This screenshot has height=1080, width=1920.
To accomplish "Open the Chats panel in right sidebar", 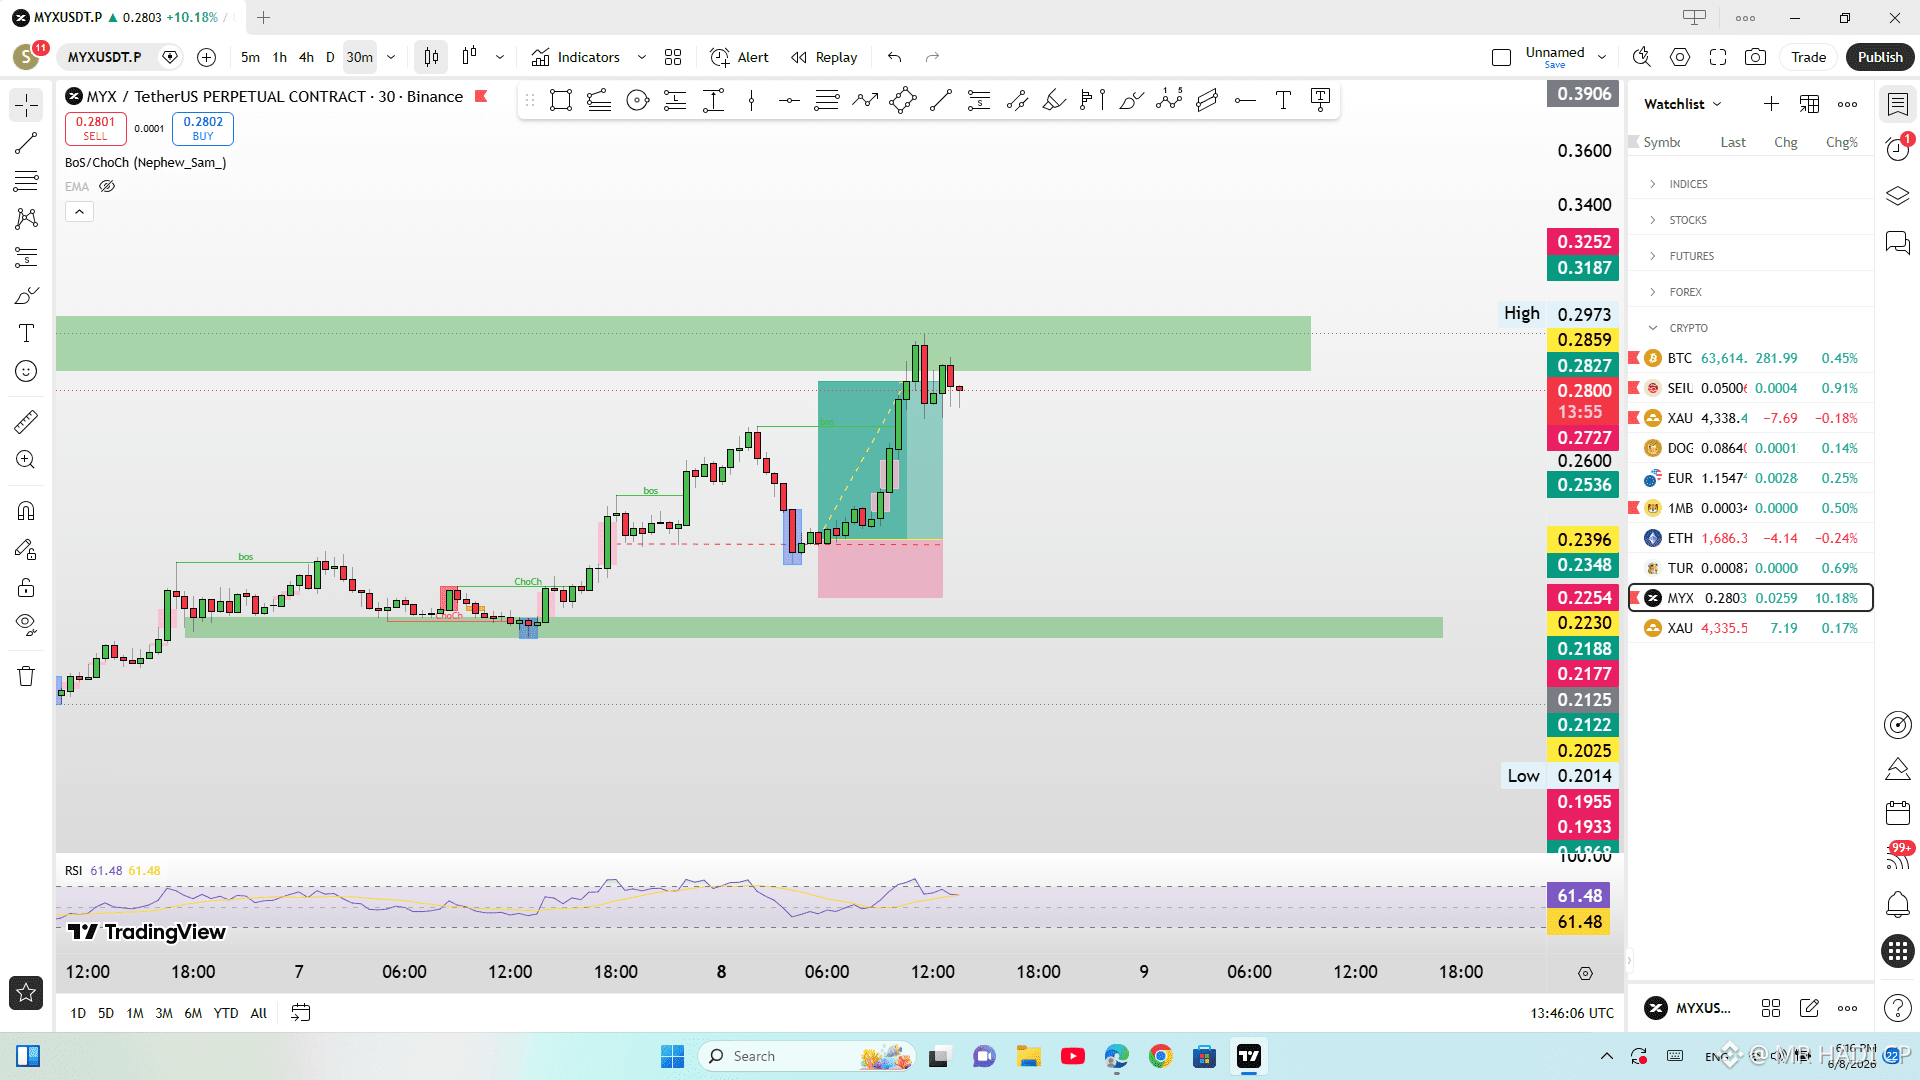I will 1897,243.
